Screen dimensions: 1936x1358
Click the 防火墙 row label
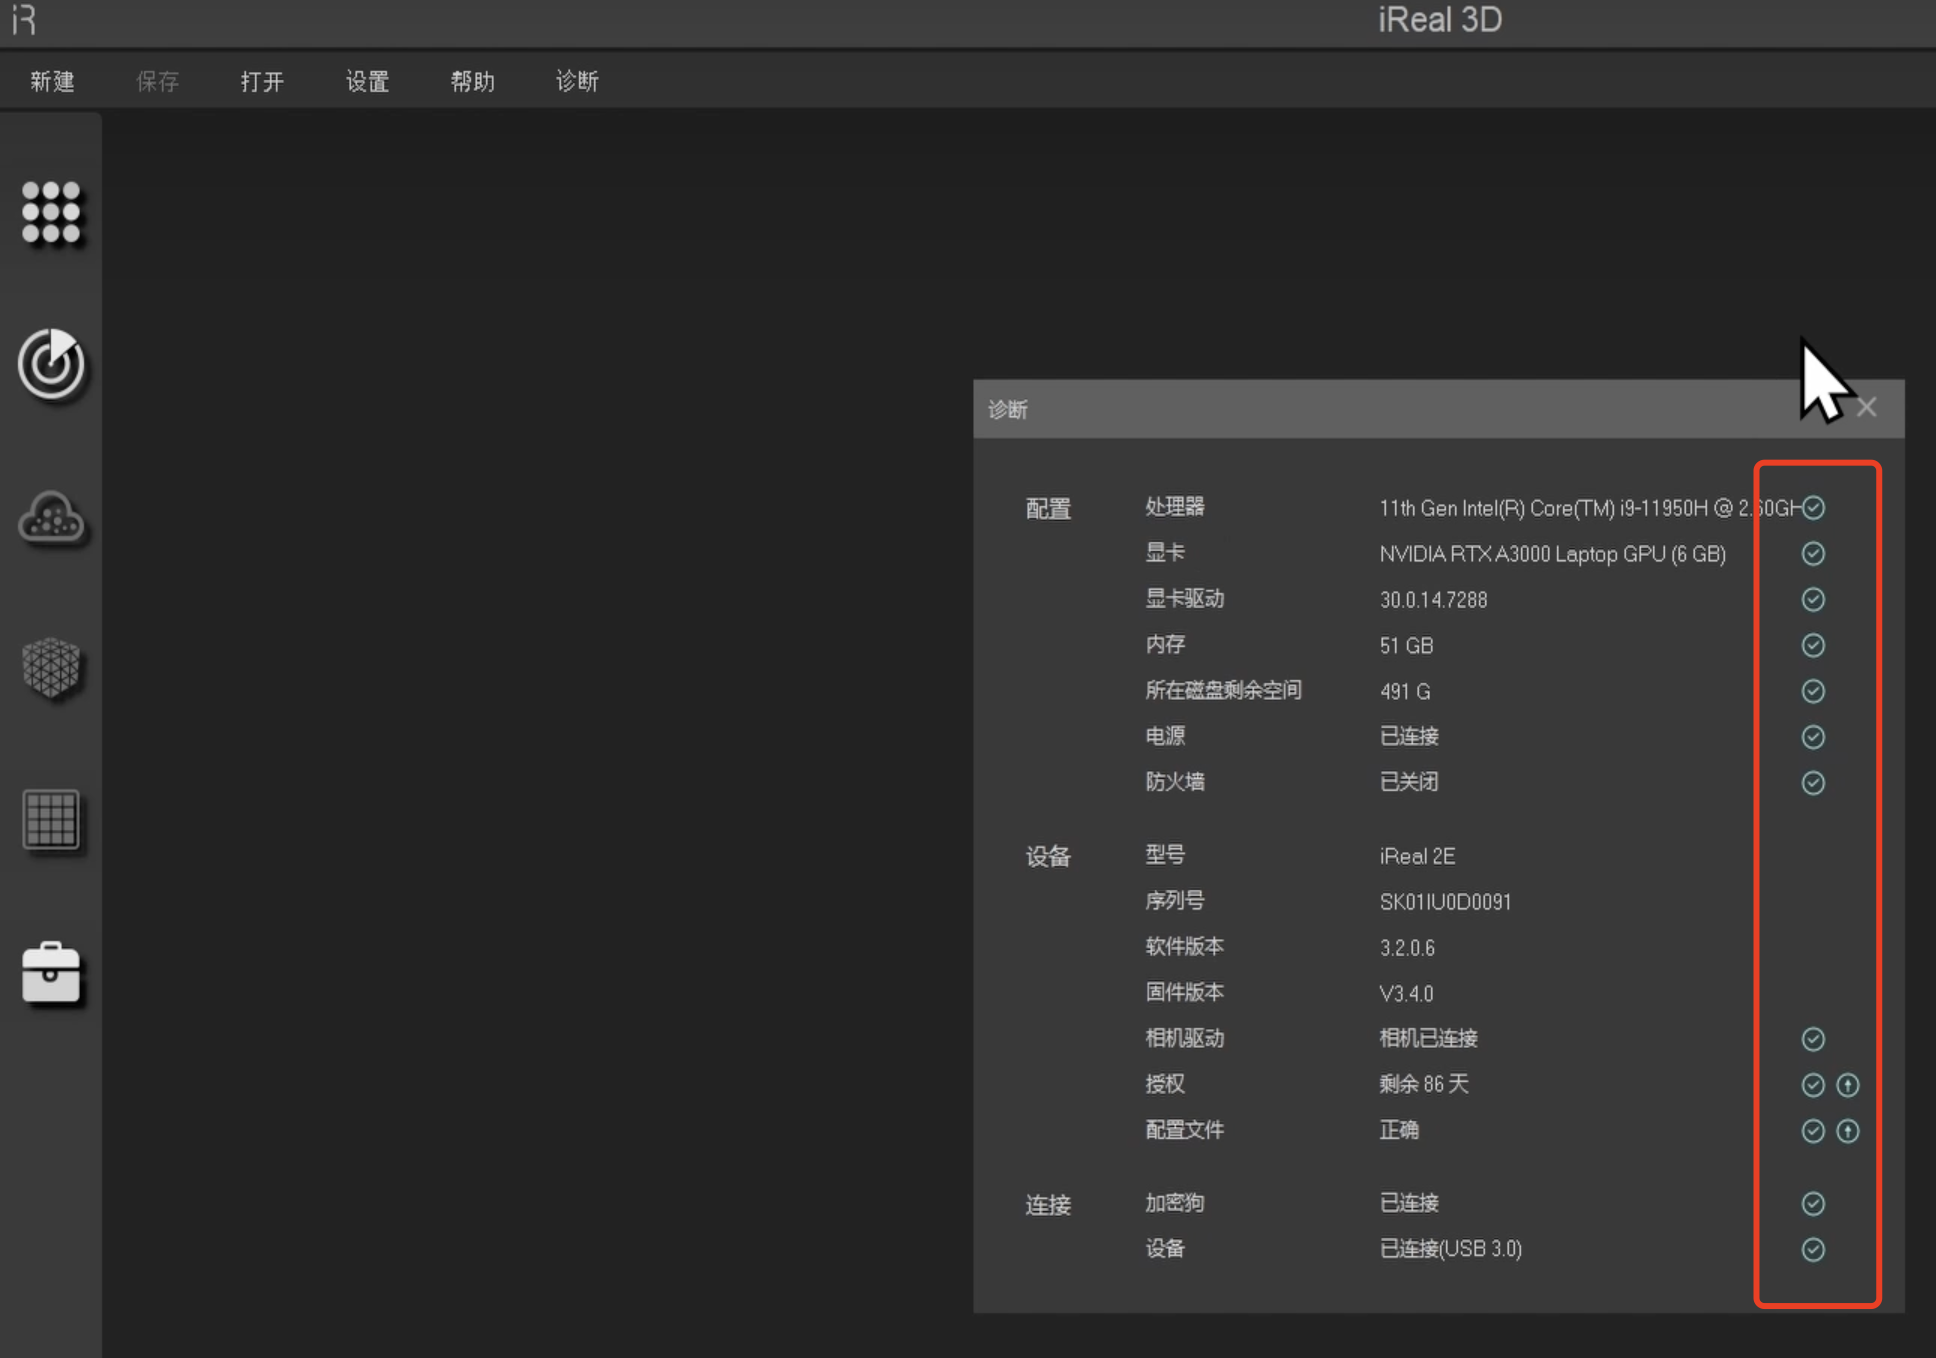(x=1175, y=782)
